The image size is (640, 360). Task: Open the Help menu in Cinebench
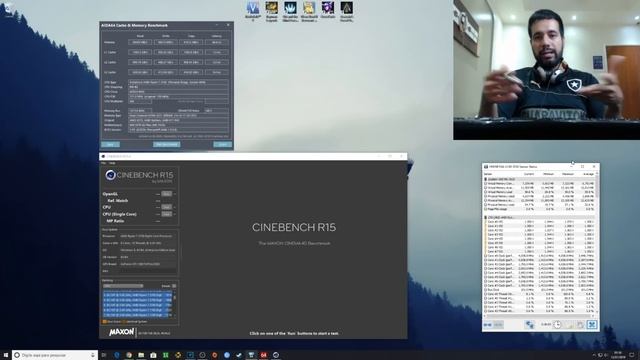[x=112, y=163]
